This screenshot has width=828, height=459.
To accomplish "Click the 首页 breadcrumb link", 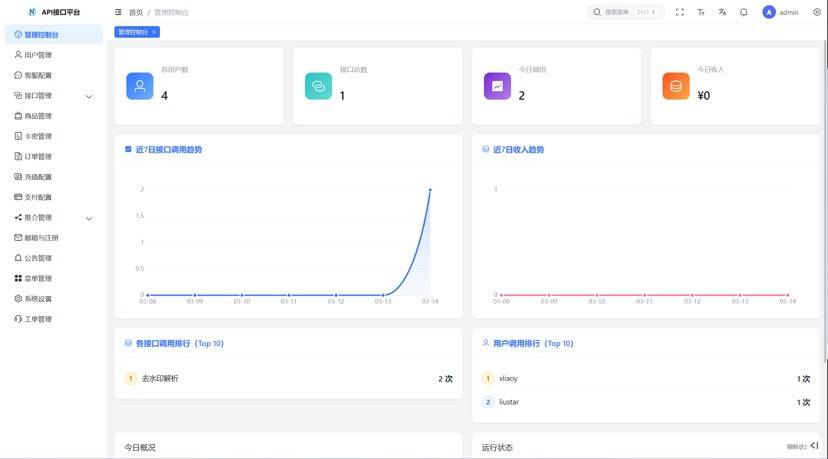I will point(135,12).
